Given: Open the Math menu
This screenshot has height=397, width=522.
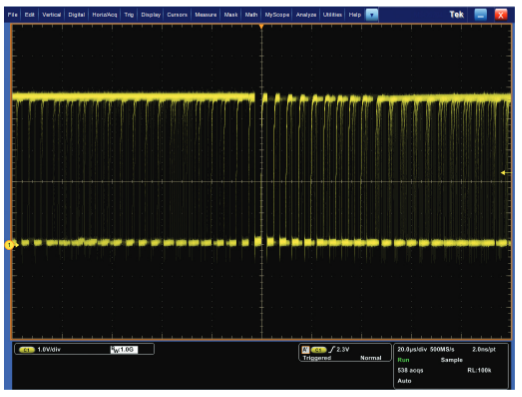Looking at the screenshot, I should pos(251,15).
